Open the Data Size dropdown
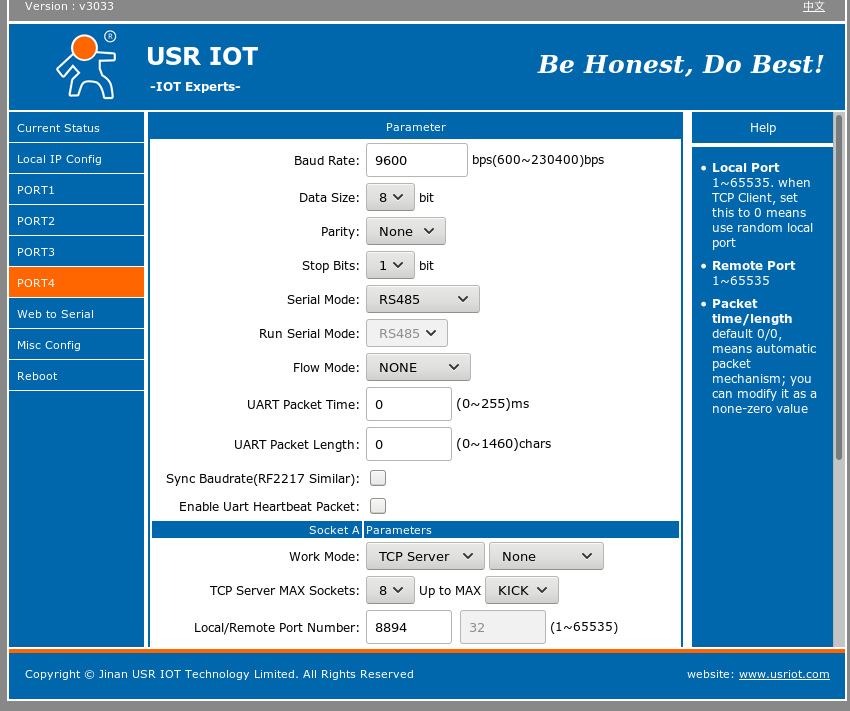Viewport: 850px width, 711px height. pos(390,197)
